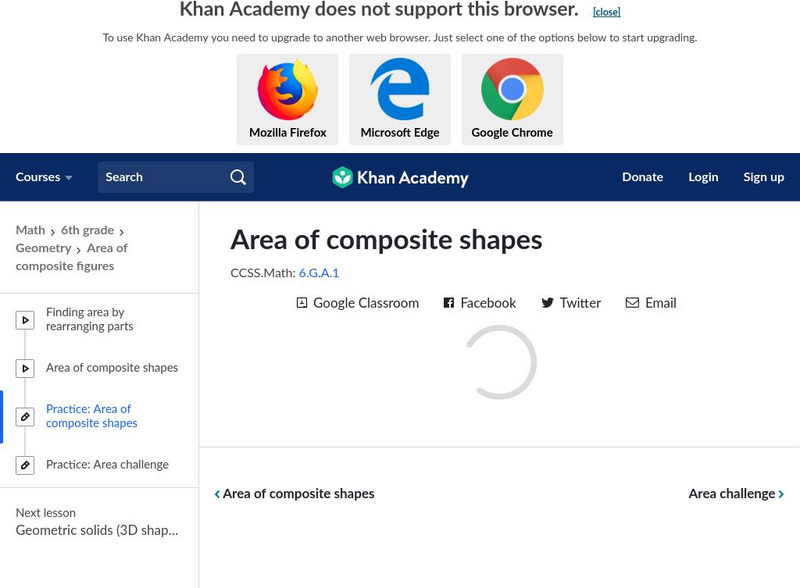This screenshot has width=800, height=588.
Task: Go to next item Area challenge
Action: 736,493
